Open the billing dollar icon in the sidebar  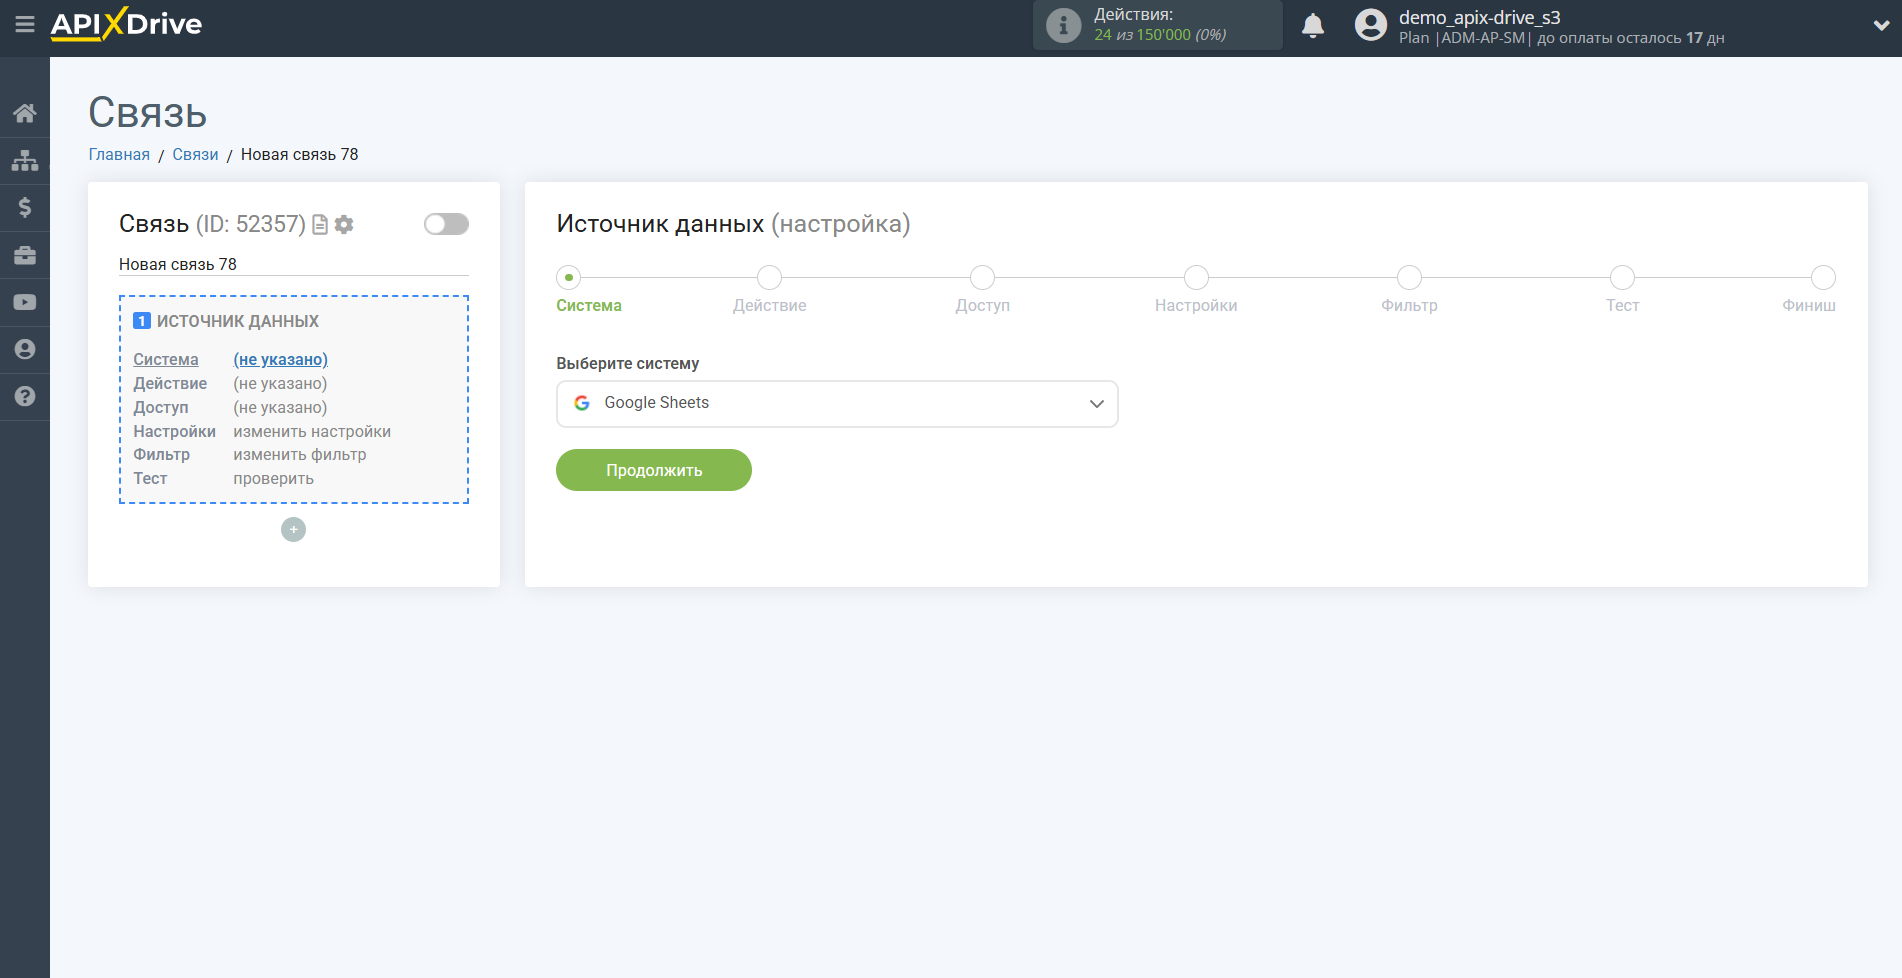(25, 208)
